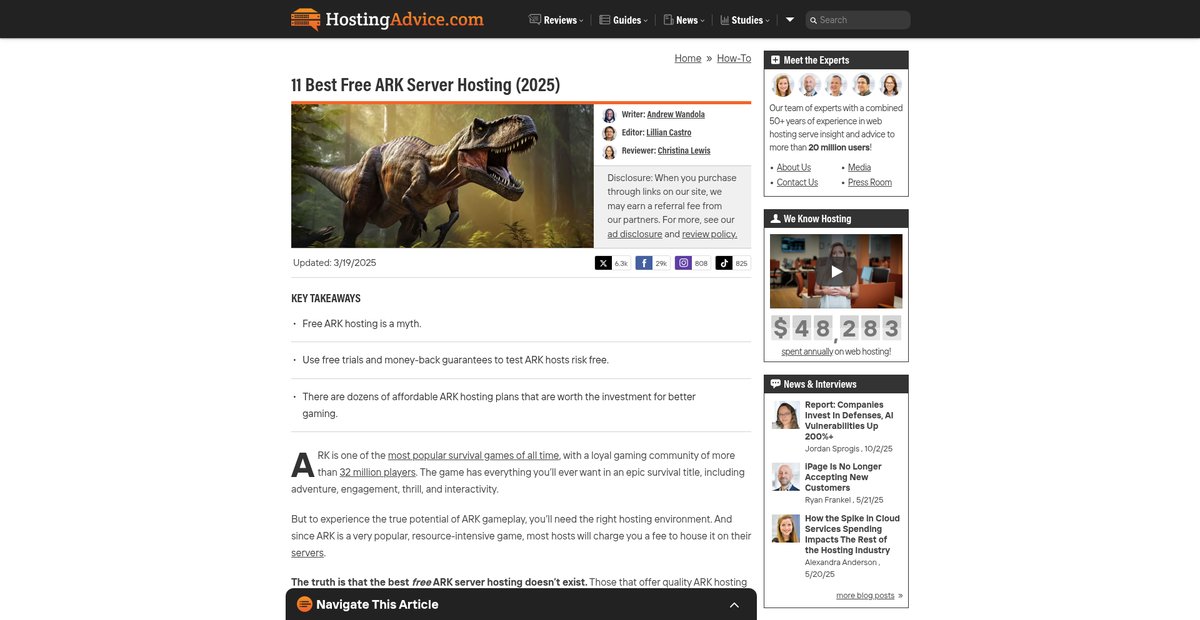Image resolution: width=1200 pixels, height=620 pixels.
Task: Click the Studies chart icon
Action: coord(724,20)
